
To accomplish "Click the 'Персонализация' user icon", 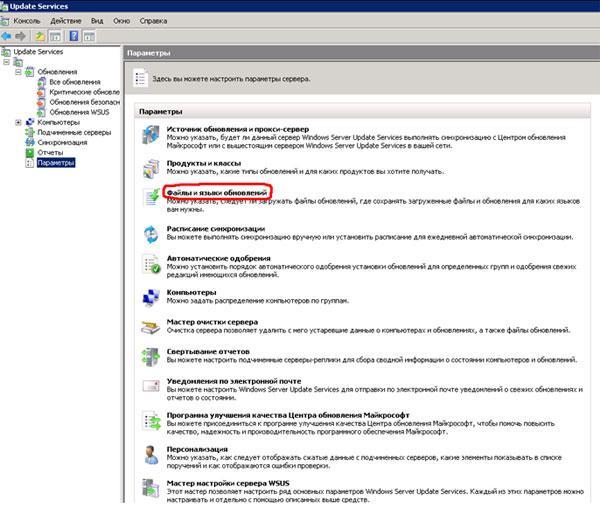I will click(x=150, y=453).
